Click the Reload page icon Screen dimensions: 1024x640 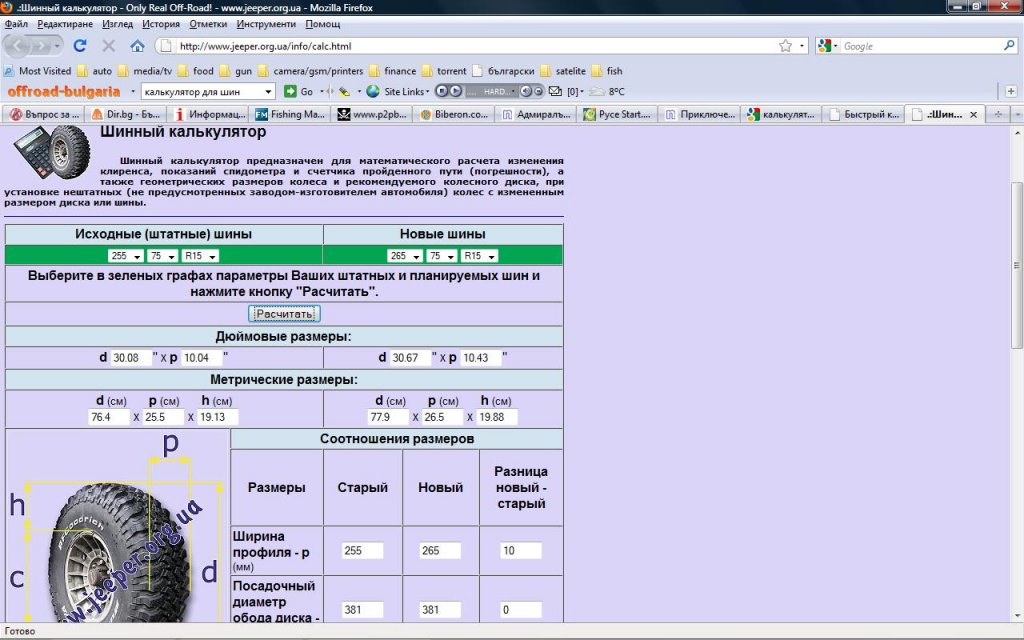80,46
